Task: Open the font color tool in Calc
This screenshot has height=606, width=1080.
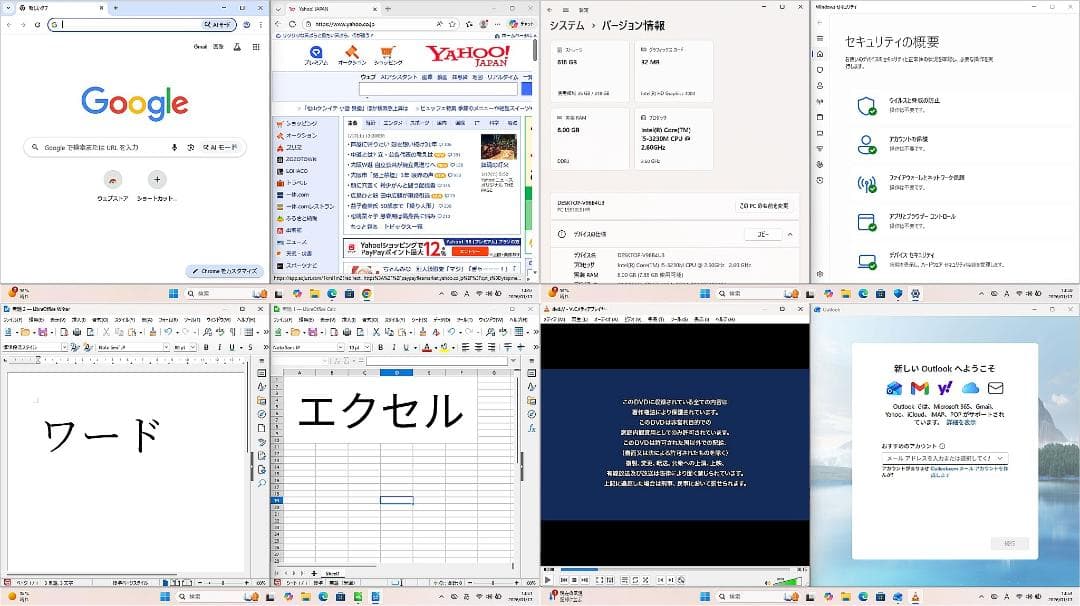Action: coord(426,346)
